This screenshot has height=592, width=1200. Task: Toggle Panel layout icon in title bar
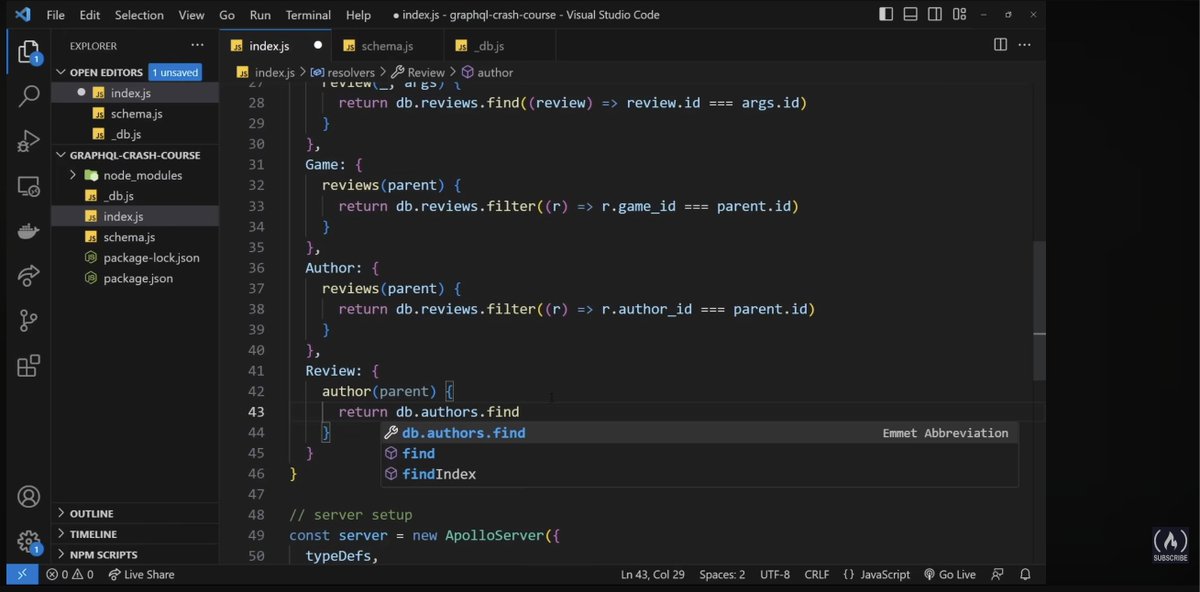click(911, 14)
